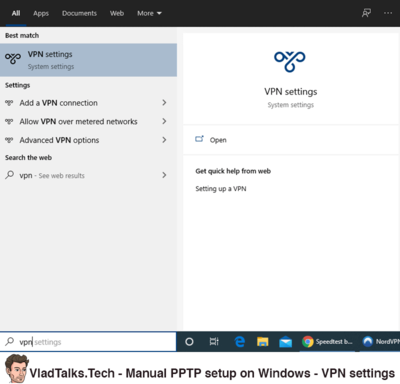
Task: Expand Add a VPN connection chevron
Action: point(164,103)
